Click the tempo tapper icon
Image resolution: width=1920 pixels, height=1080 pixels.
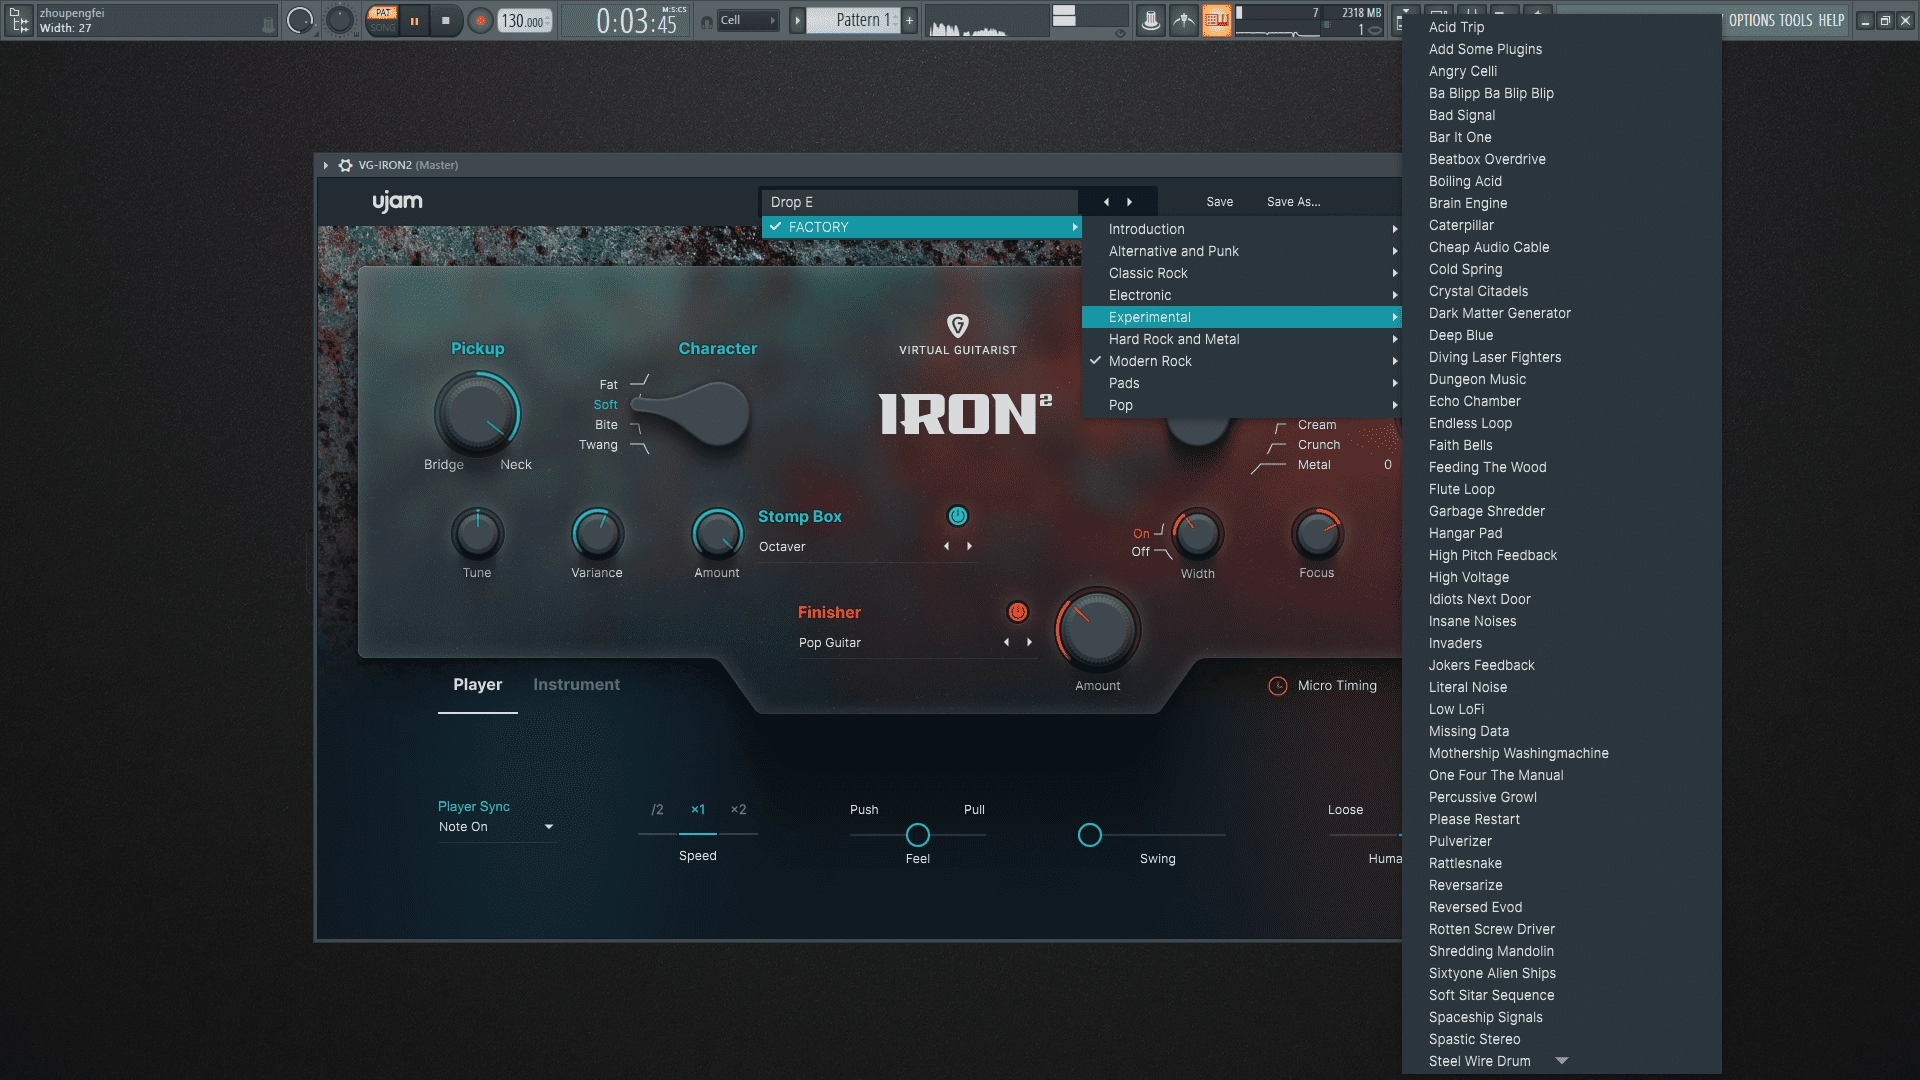[x=1184, y=20]
